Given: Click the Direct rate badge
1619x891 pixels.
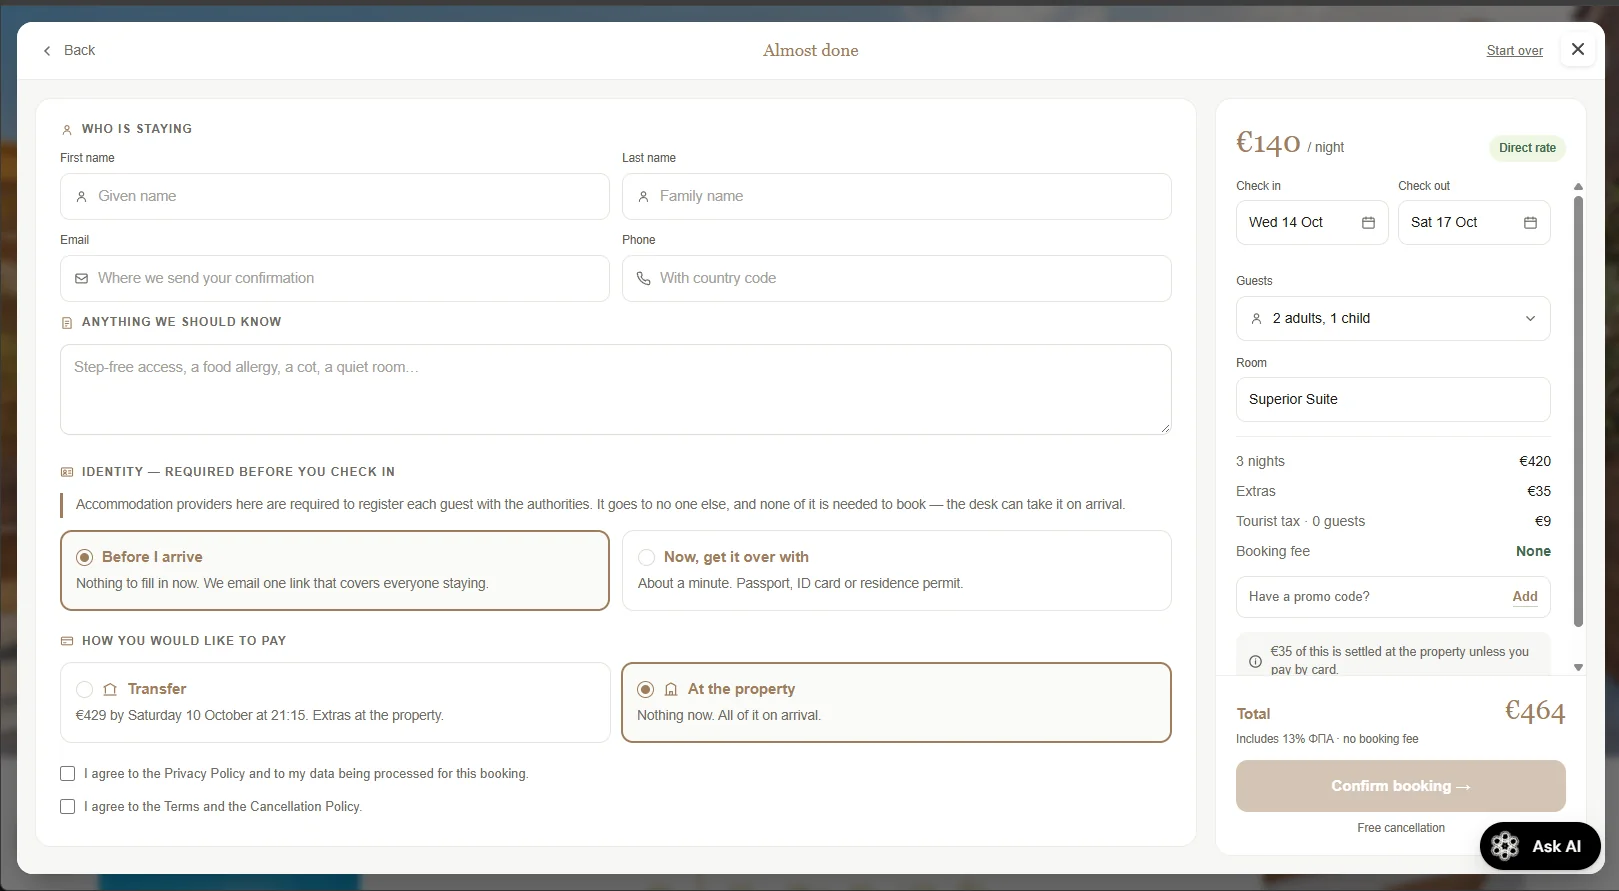Looking at the screenshot, I should 1527,148.
